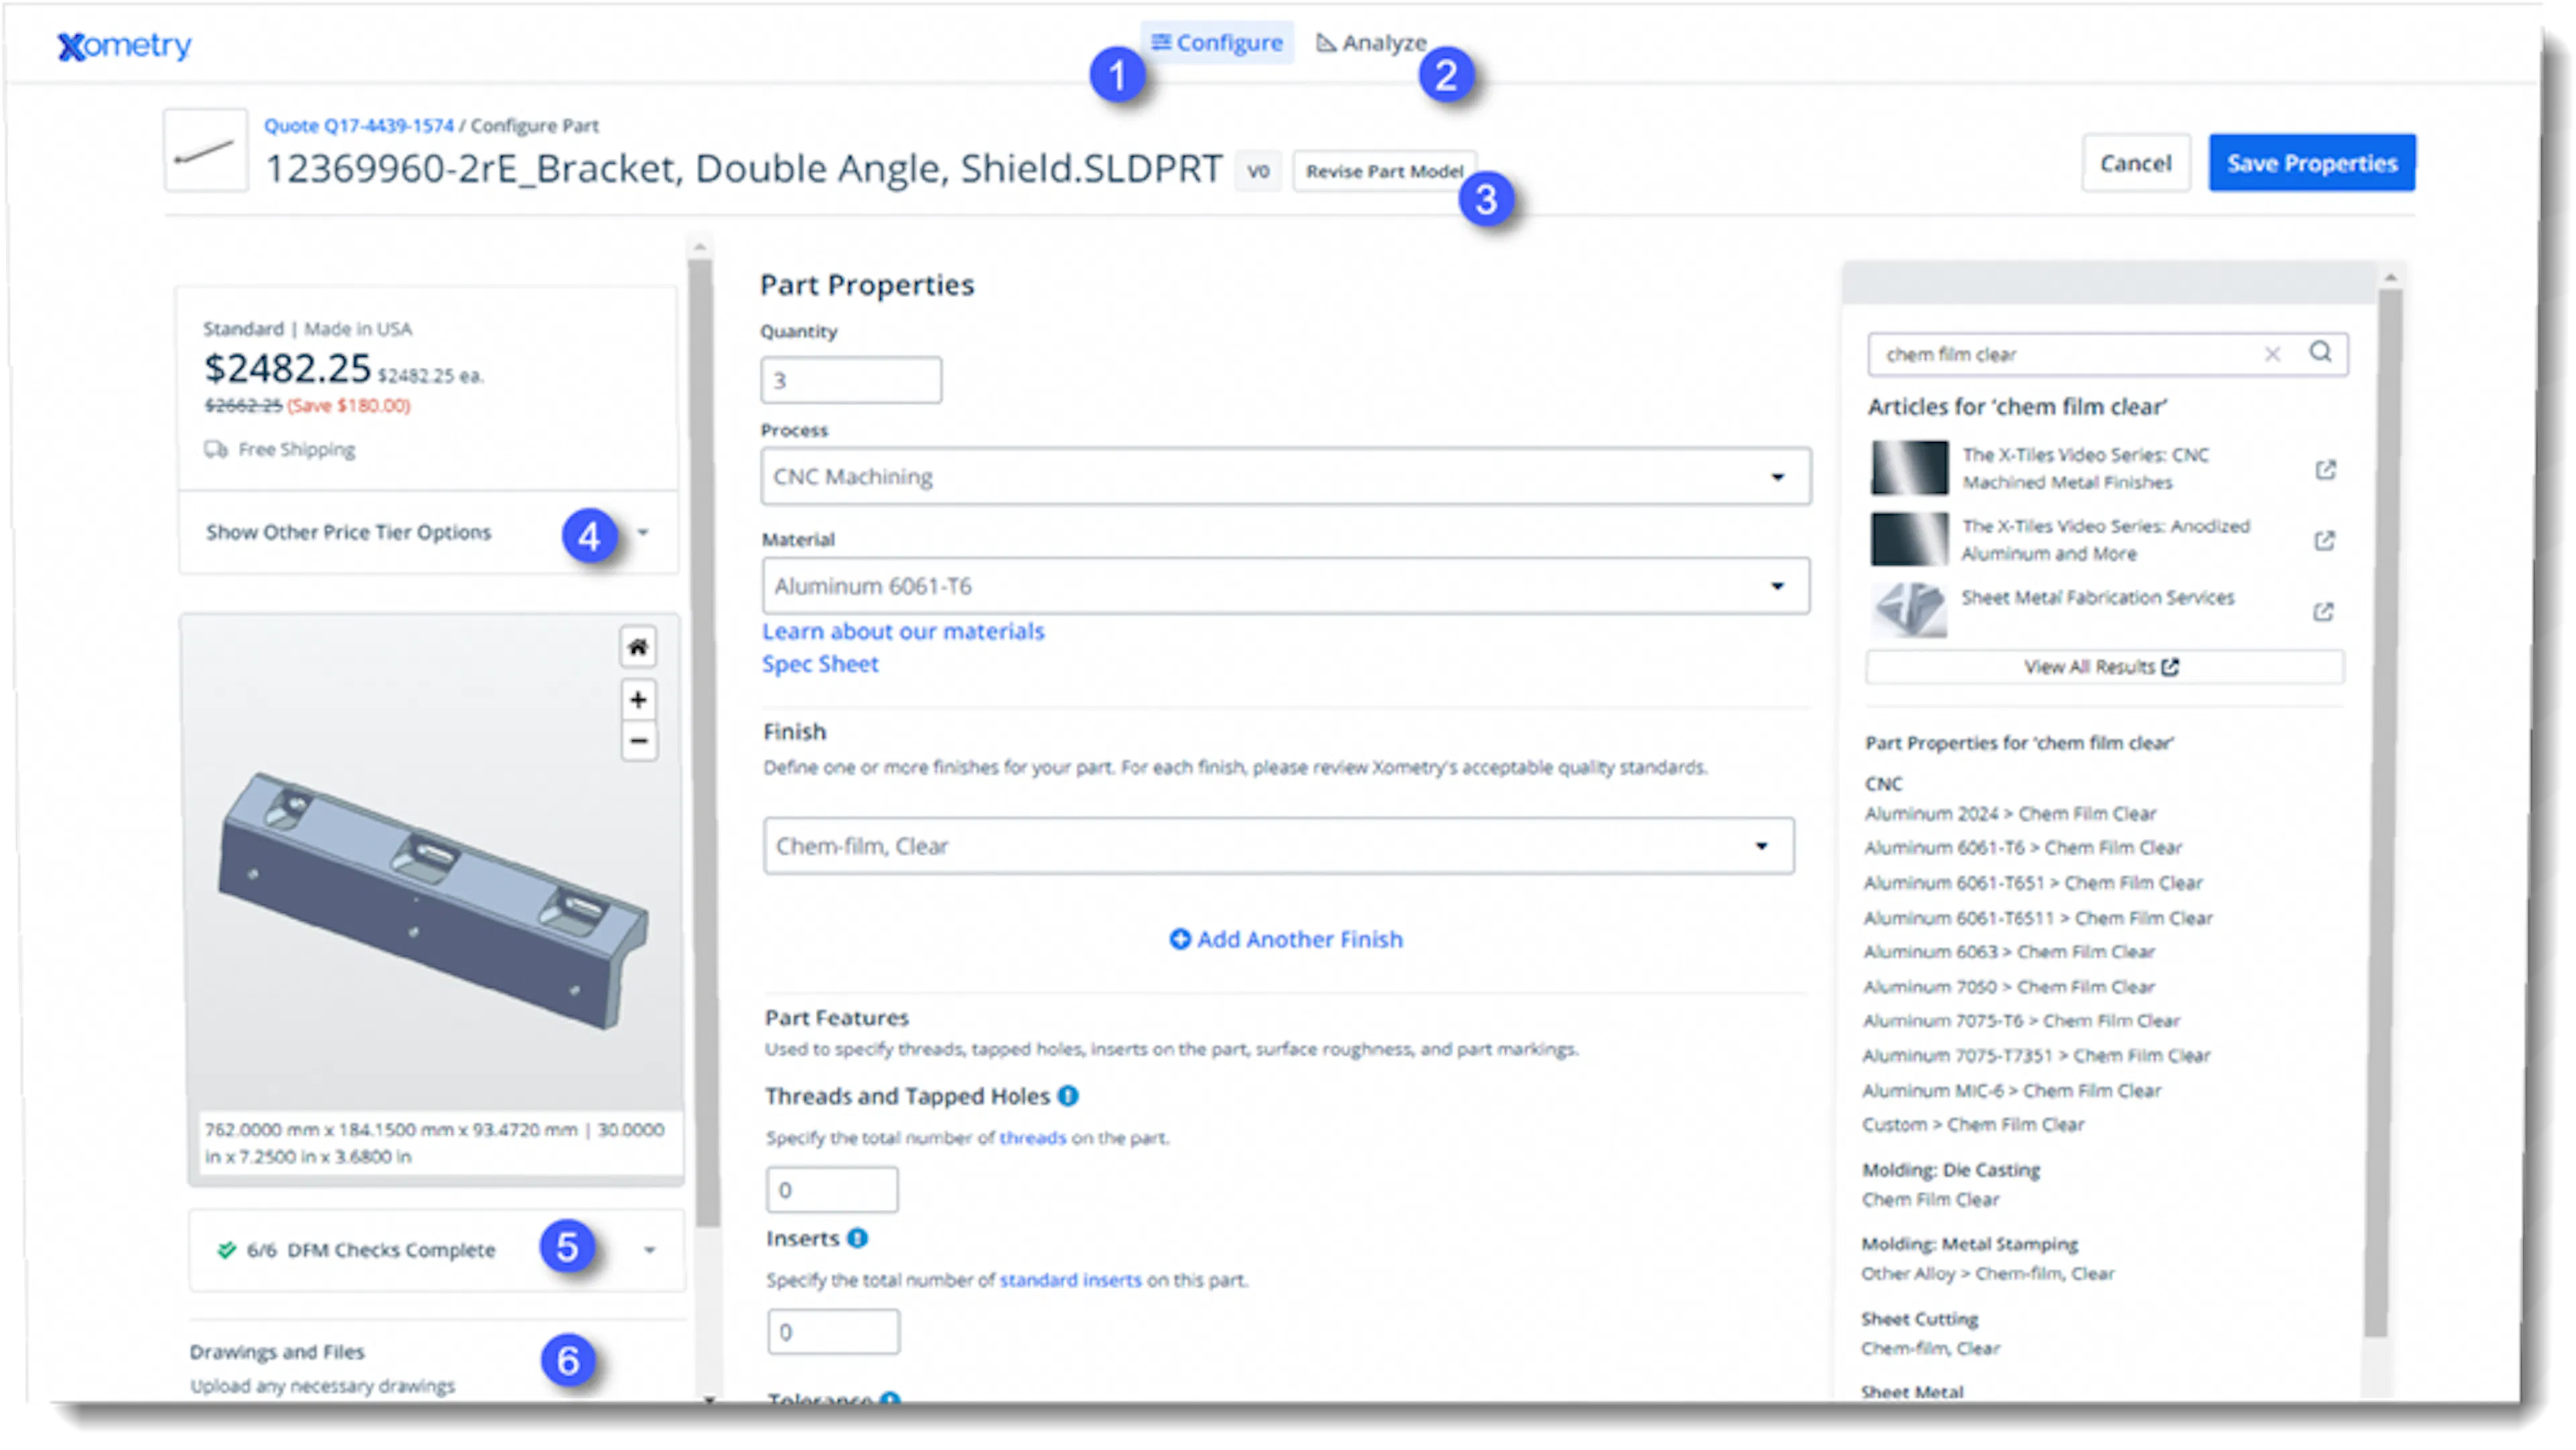Click Revise Part Model button
Screen dimensions: 2576x1450
1384,171
